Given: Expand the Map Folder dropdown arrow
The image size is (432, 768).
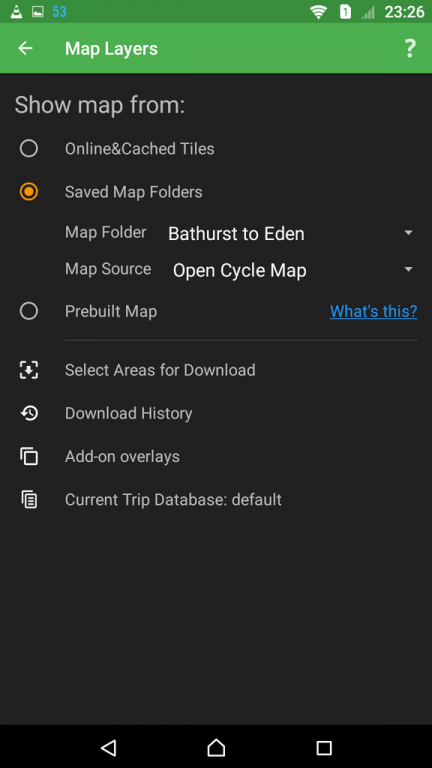Looking at the screenshot, I should coord(408,233).
